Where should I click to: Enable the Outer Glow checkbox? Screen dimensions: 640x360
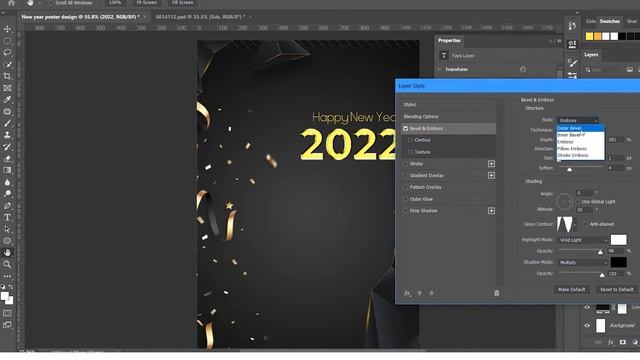point(406,199)
